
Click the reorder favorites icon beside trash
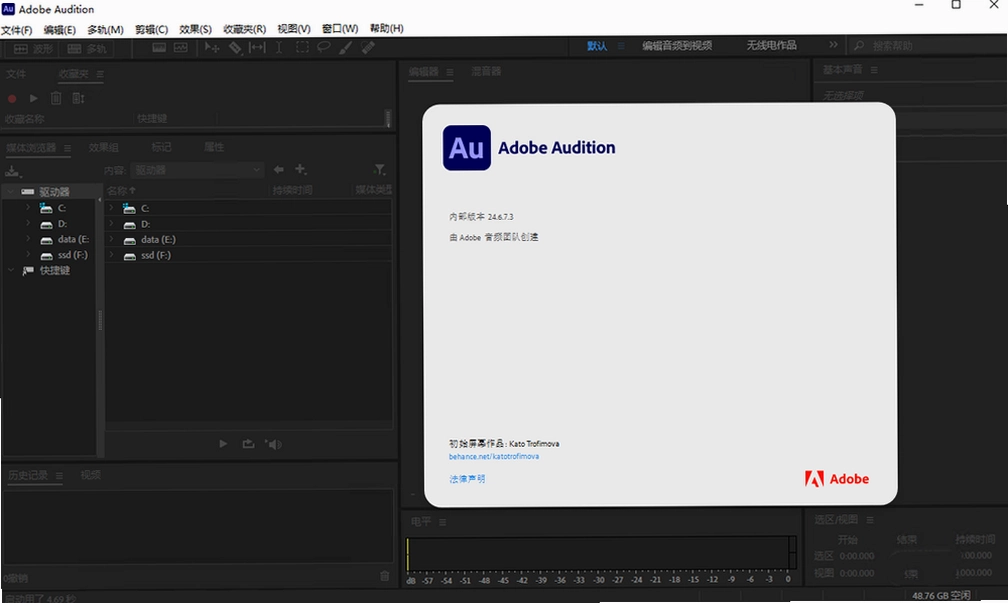tap(78, 98)
